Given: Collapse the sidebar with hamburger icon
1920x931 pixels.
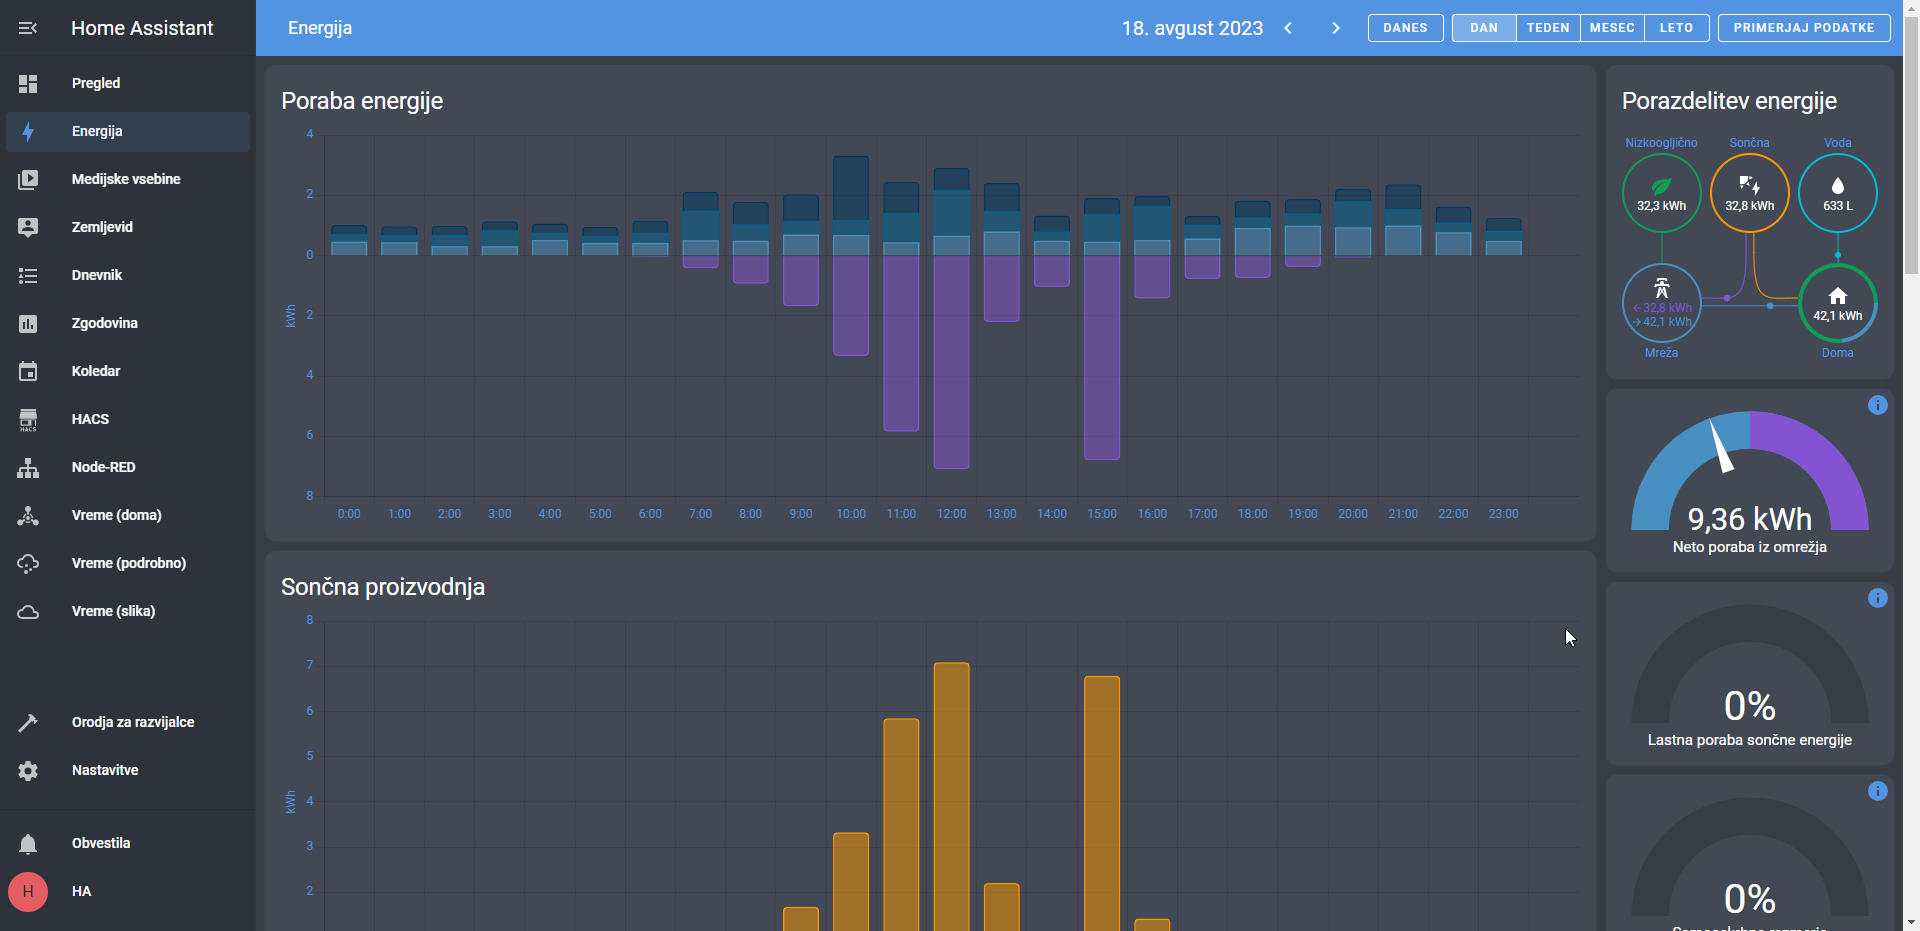Looking at the screenshot, I should tap(28, 28).
